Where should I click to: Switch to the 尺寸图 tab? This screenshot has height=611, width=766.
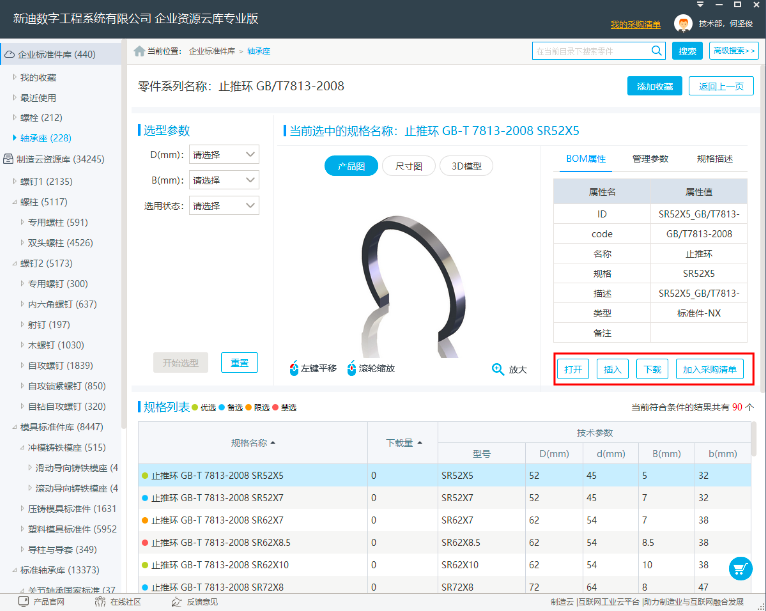coord(409,166)
